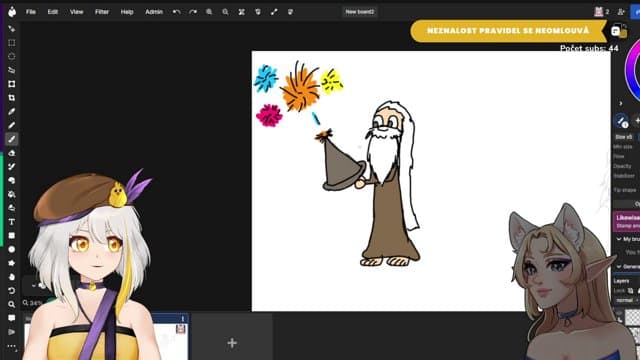Select the Crop tool
Image resolution: width=640 pixels, height=360 pixels.
pos(12,98)
